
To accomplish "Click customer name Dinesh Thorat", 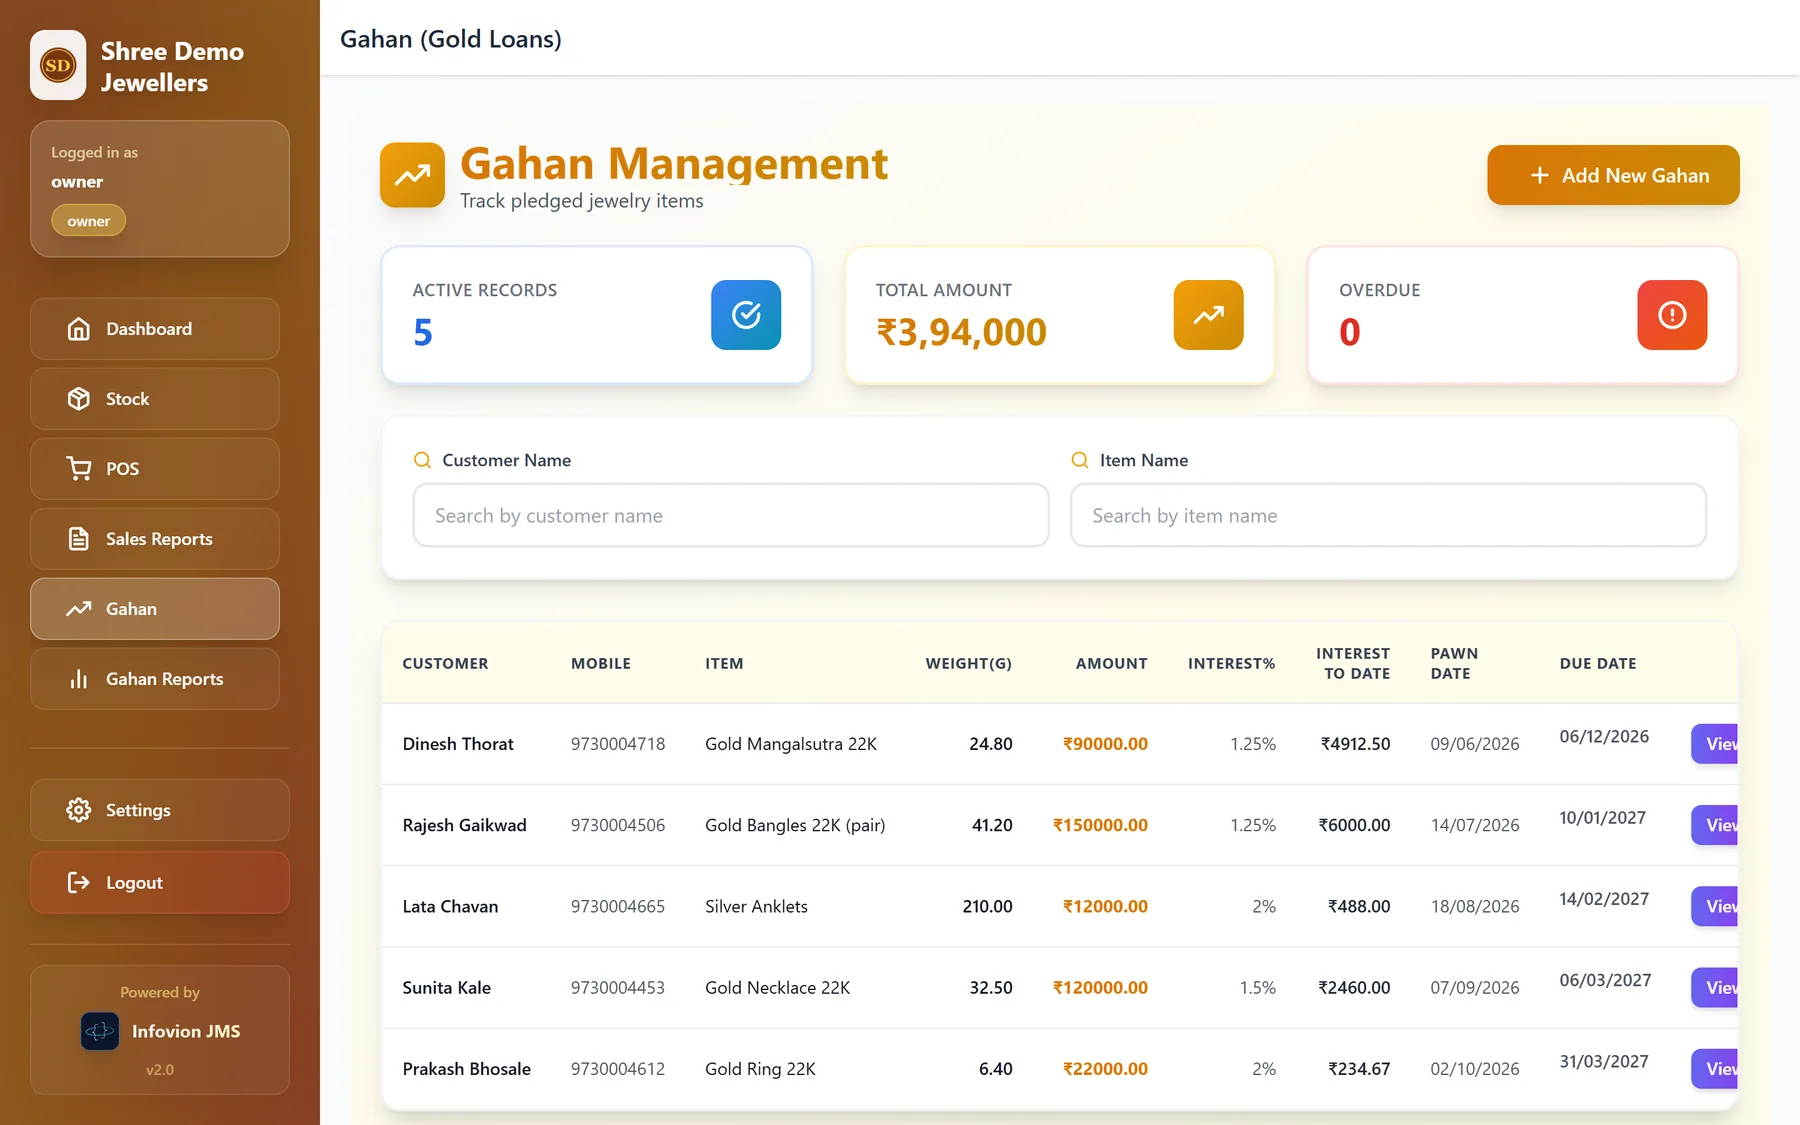I will click(x=458, y=744).
